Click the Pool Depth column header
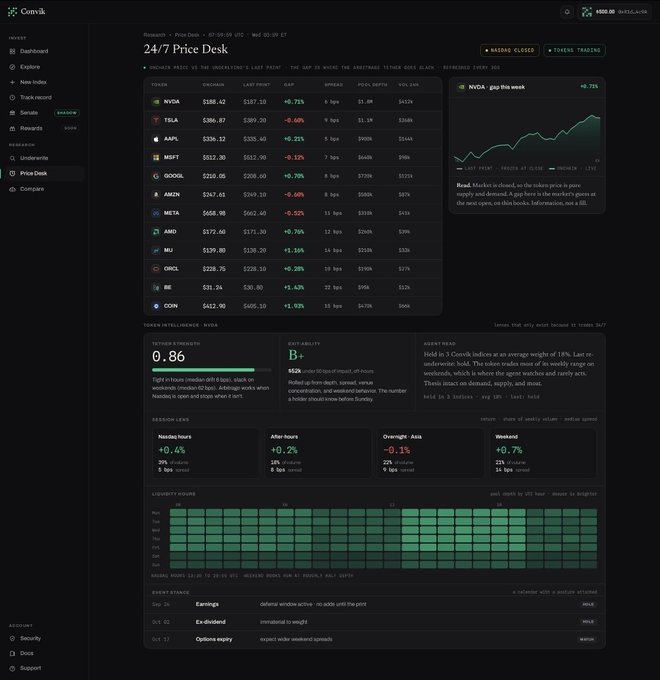Image resolution: width=660 pixels, height=680 pixels. pos(372,85)
